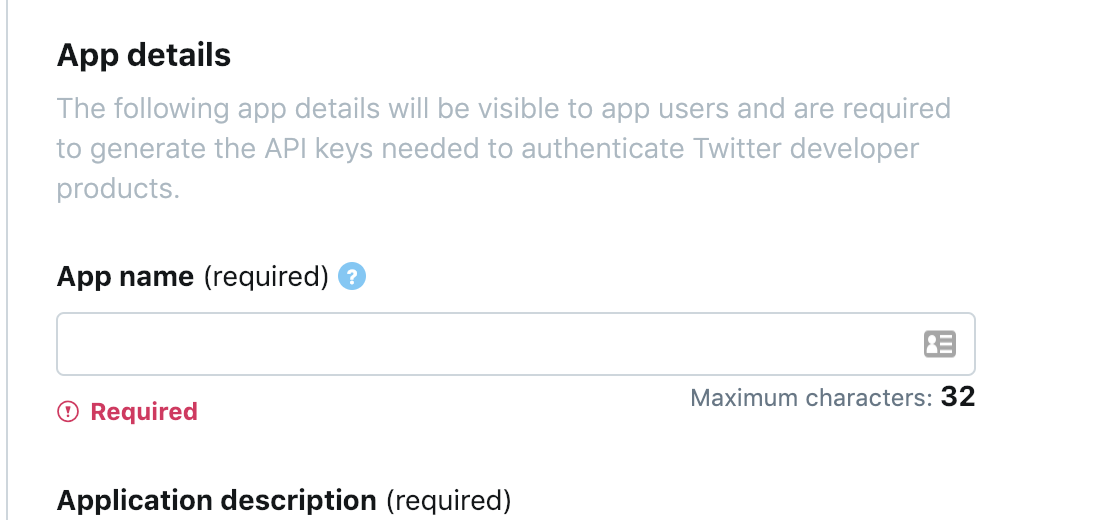Click the blue help question mark icon
The image size is (1114, 520).
tap(352, 276)
